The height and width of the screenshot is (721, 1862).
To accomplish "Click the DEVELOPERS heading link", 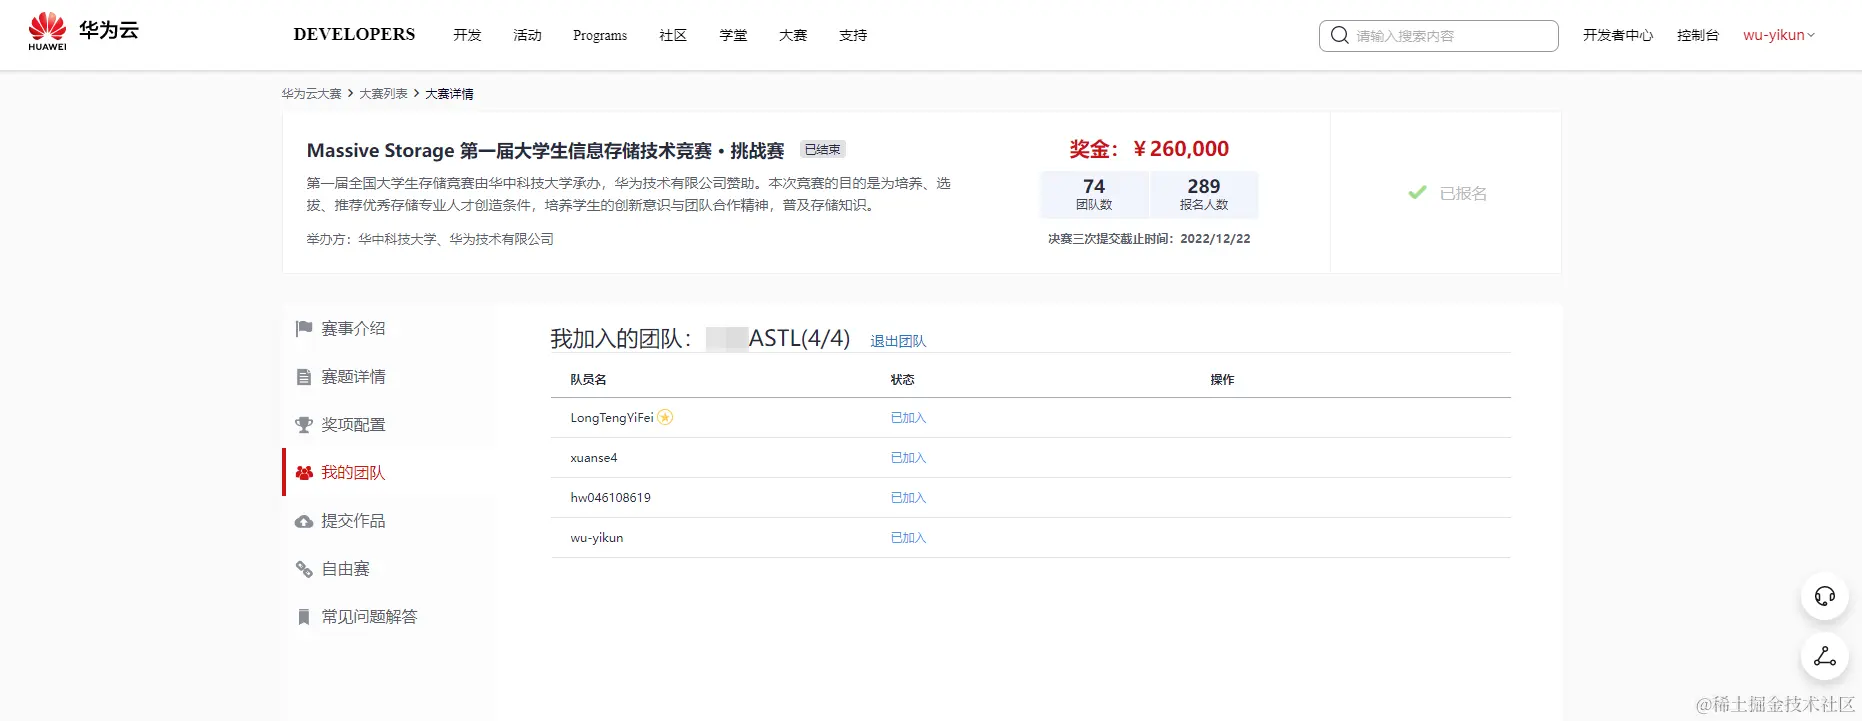I will pos(354,34).
